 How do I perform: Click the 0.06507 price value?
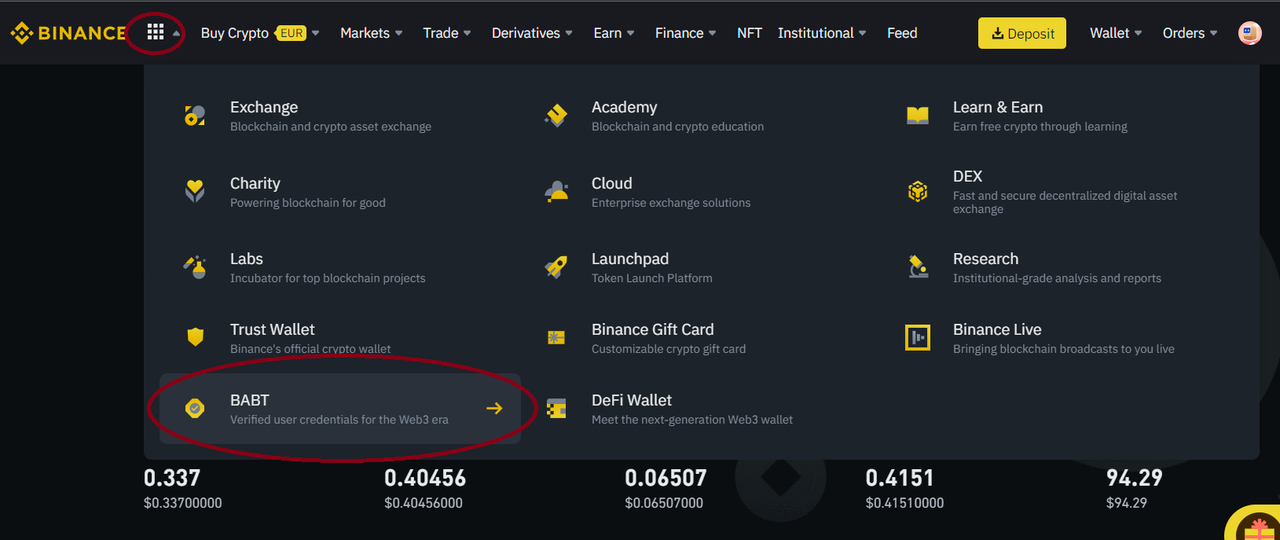[x=666, y=478]
